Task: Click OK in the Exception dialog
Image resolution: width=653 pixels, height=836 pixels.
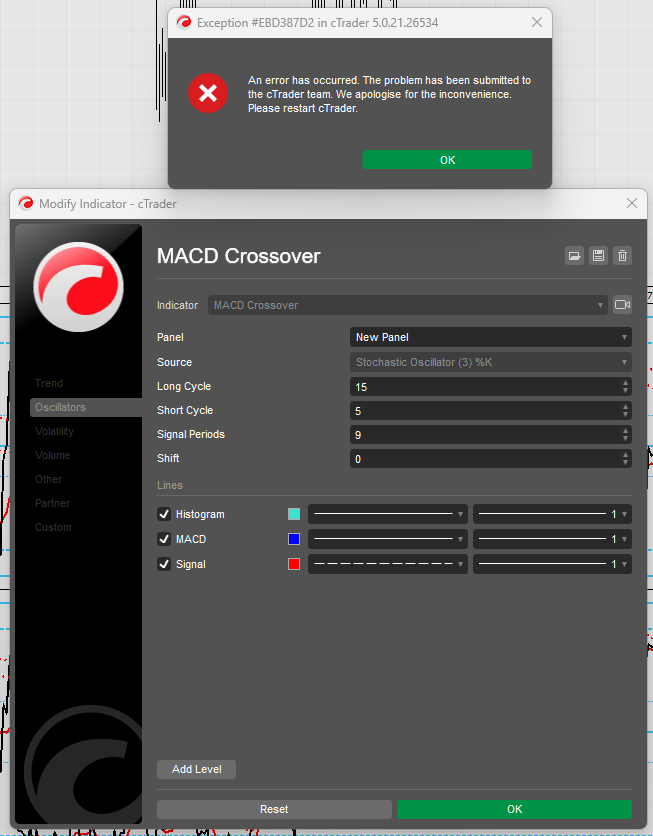Action: coord(447,160)
